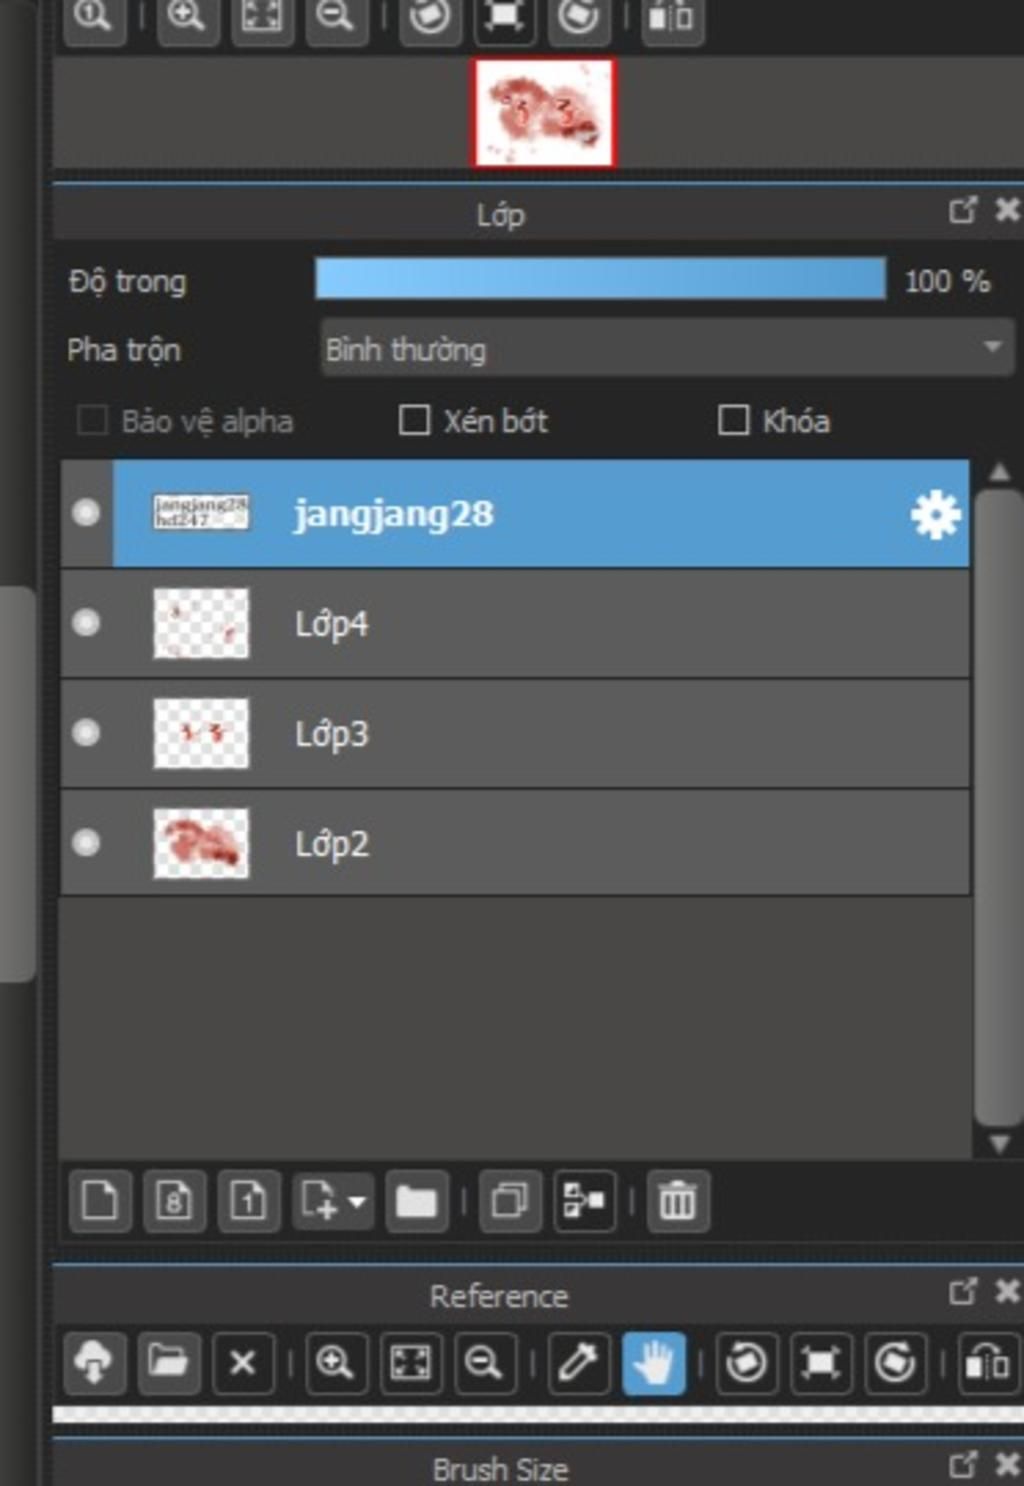This screenshot has height=1486, width=1024.
Task: Tick the Khóa lock checkbox
Action: [x=733, y=420]
